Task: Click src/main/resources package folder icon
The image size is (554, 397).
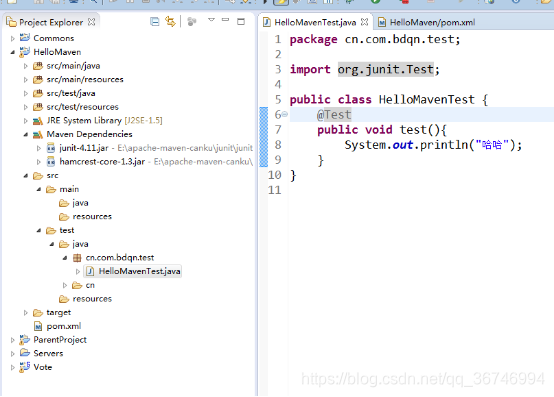Action: pyautogui.click(x=38, y=79)
